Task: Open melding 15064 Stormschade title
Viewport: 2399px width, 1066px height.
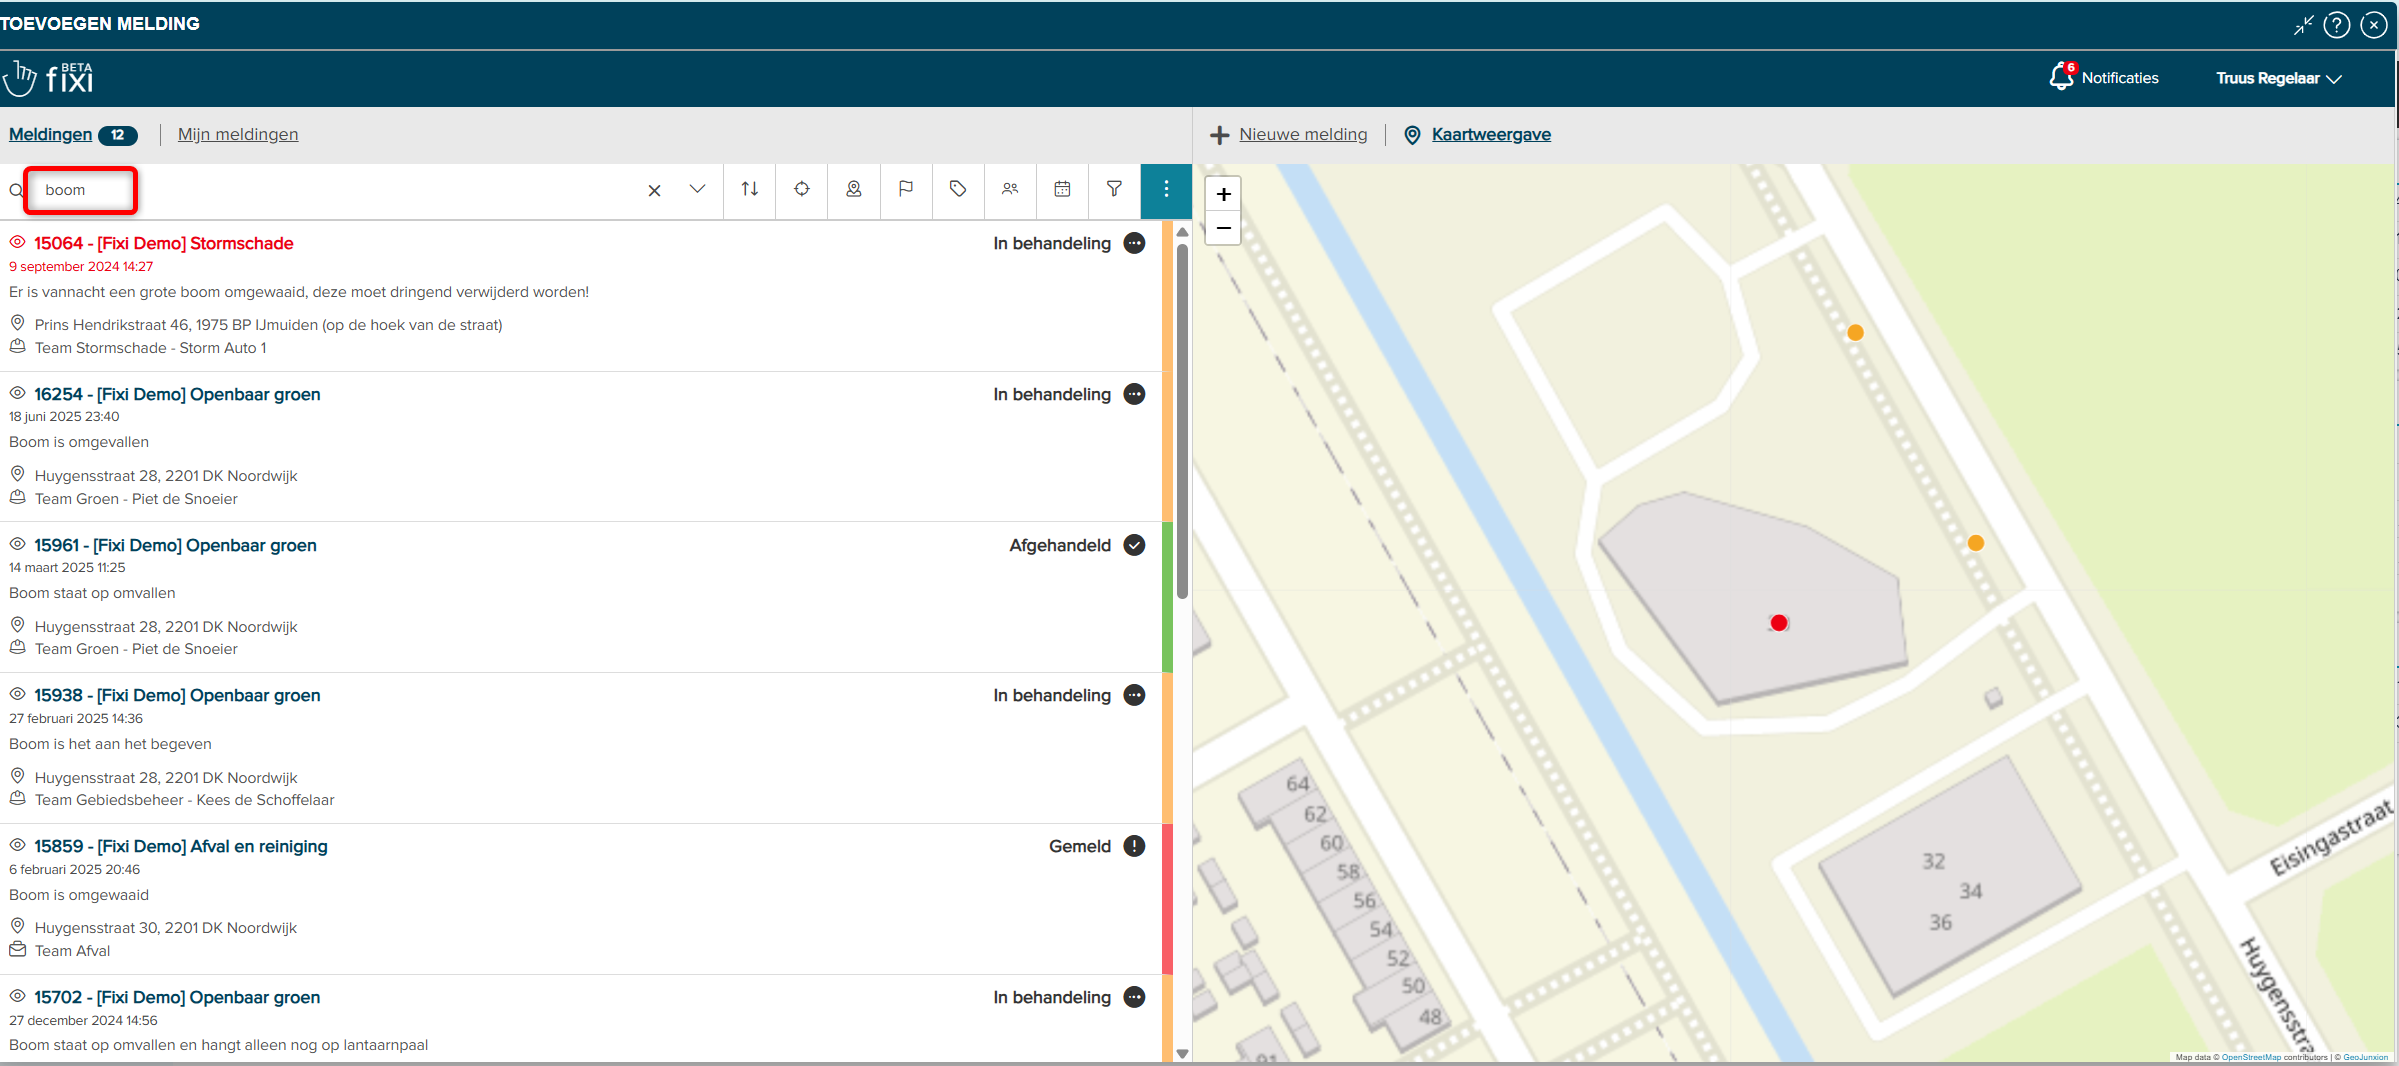Action: [164, 243]
